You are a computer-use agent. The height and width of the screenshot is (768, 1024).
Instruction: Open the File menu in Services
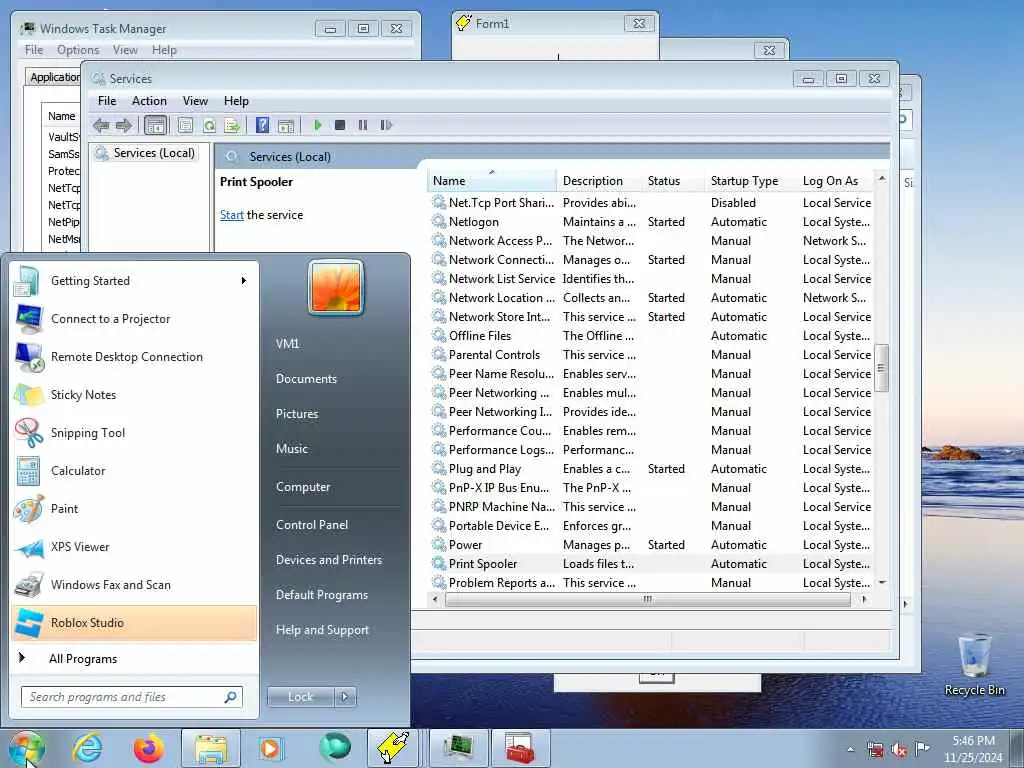click(x=107, y=101)
